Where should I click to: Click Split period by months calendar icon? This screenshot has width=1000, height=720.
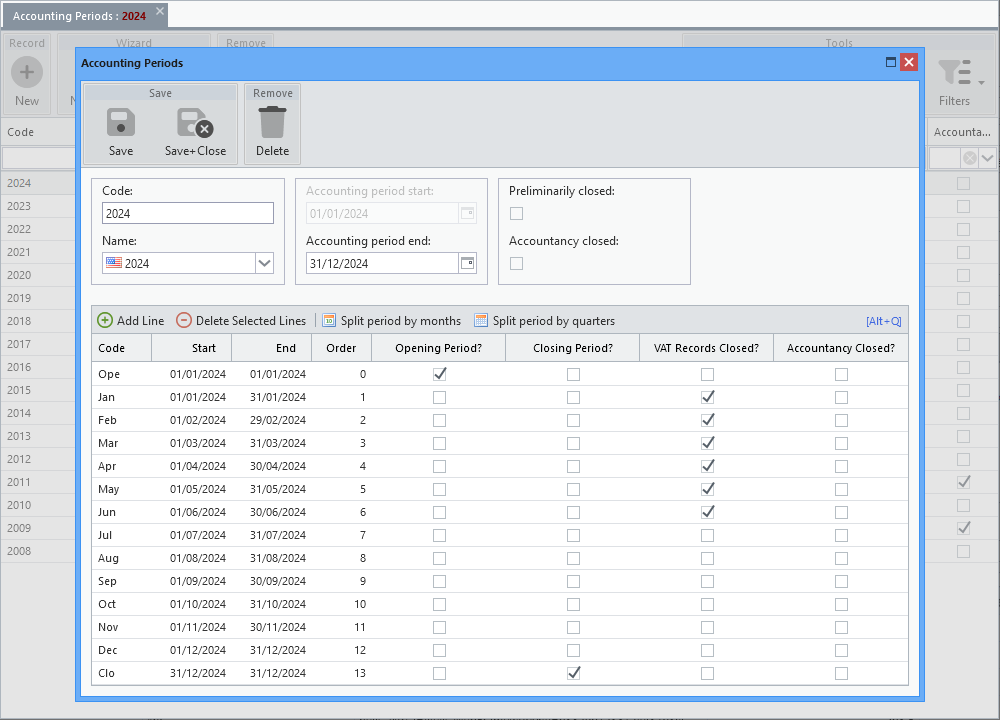(x=329, y=320)
